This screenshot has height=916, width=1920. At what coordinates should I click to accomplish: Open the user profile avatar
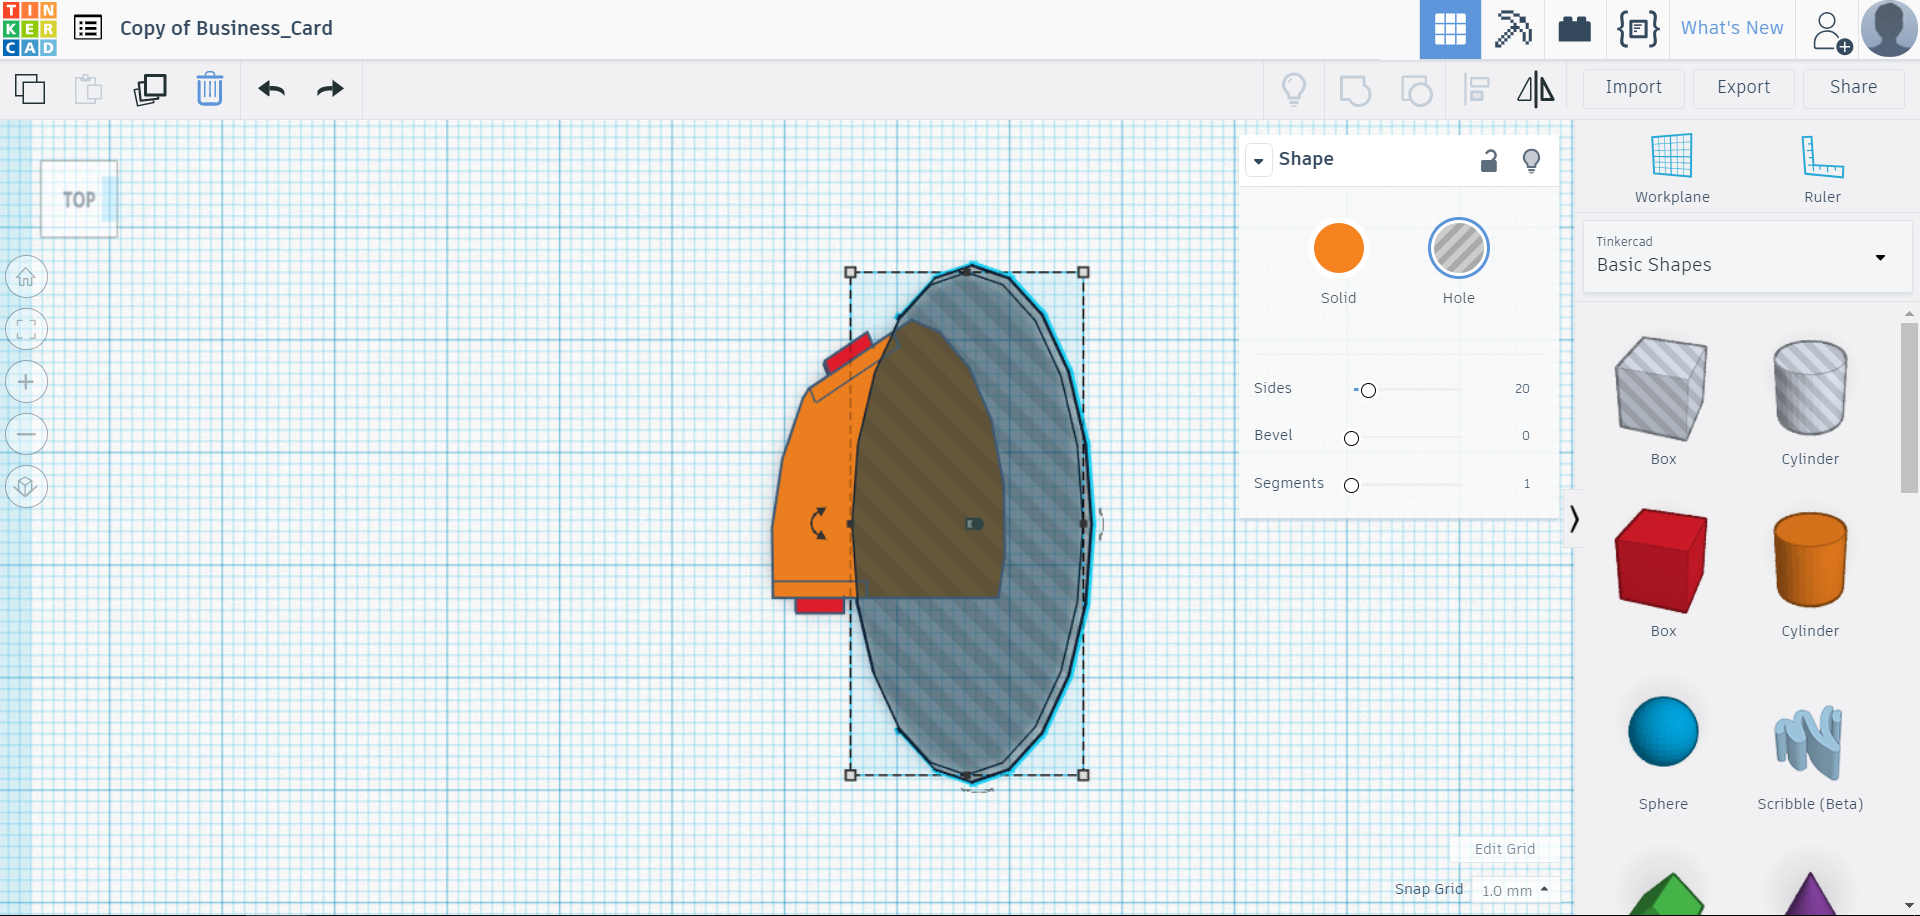click(x=1889, y=29)
